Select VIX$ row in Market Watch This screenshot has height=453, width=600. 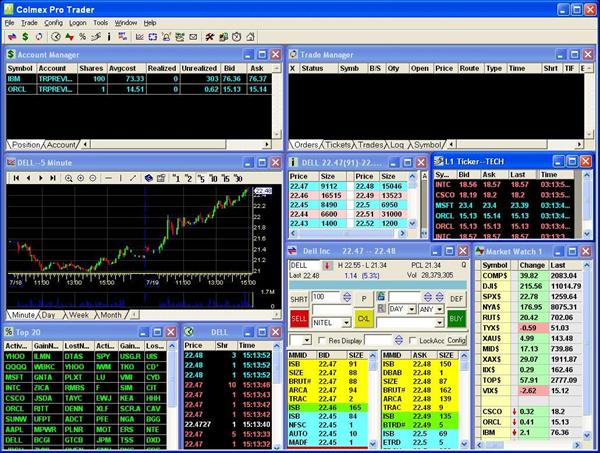click(531, 391)
